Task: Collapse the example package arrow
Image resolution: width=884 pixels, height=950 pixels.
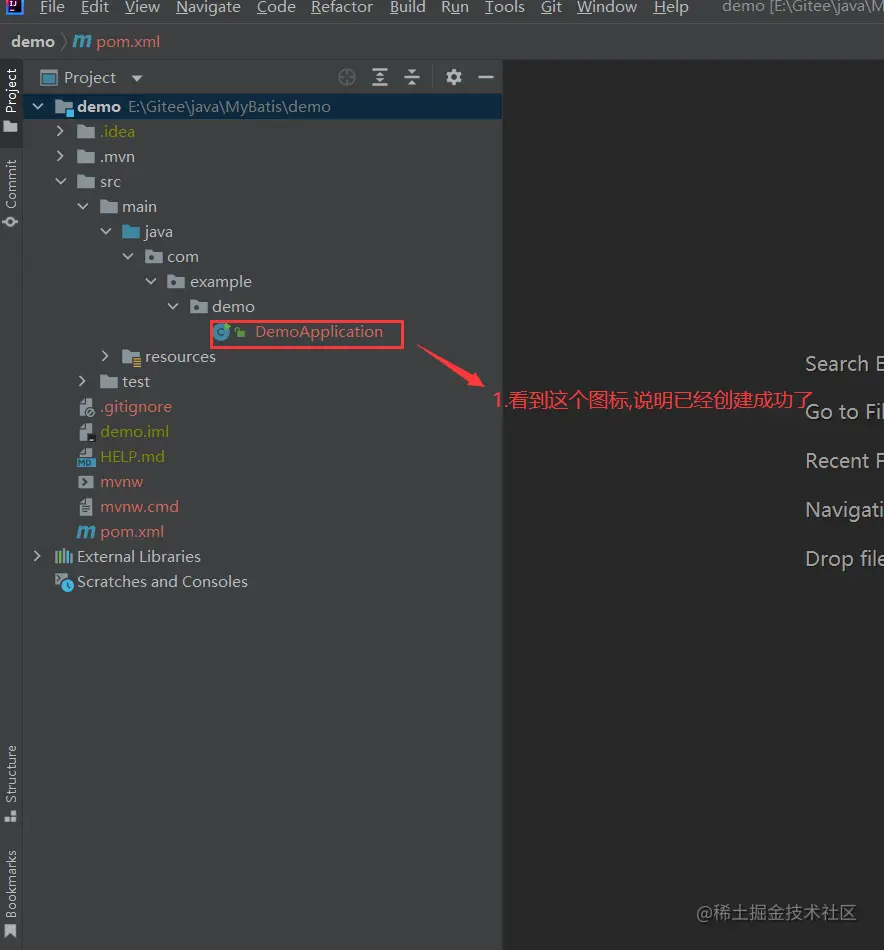Action: 151,281
